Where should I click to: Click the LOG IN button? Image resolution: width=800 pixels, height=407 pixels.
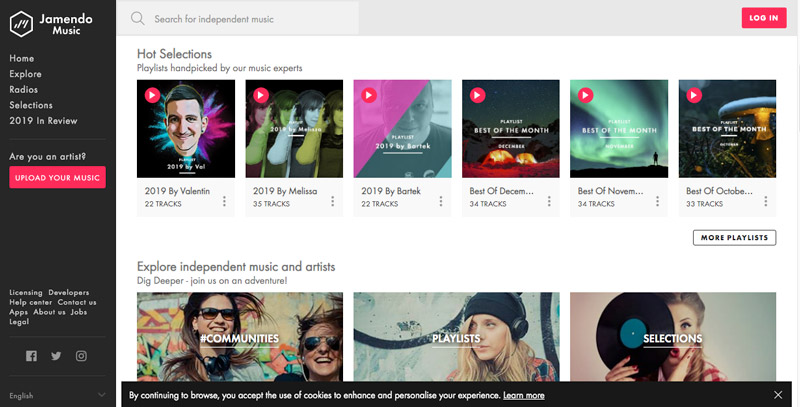point(764,18)
